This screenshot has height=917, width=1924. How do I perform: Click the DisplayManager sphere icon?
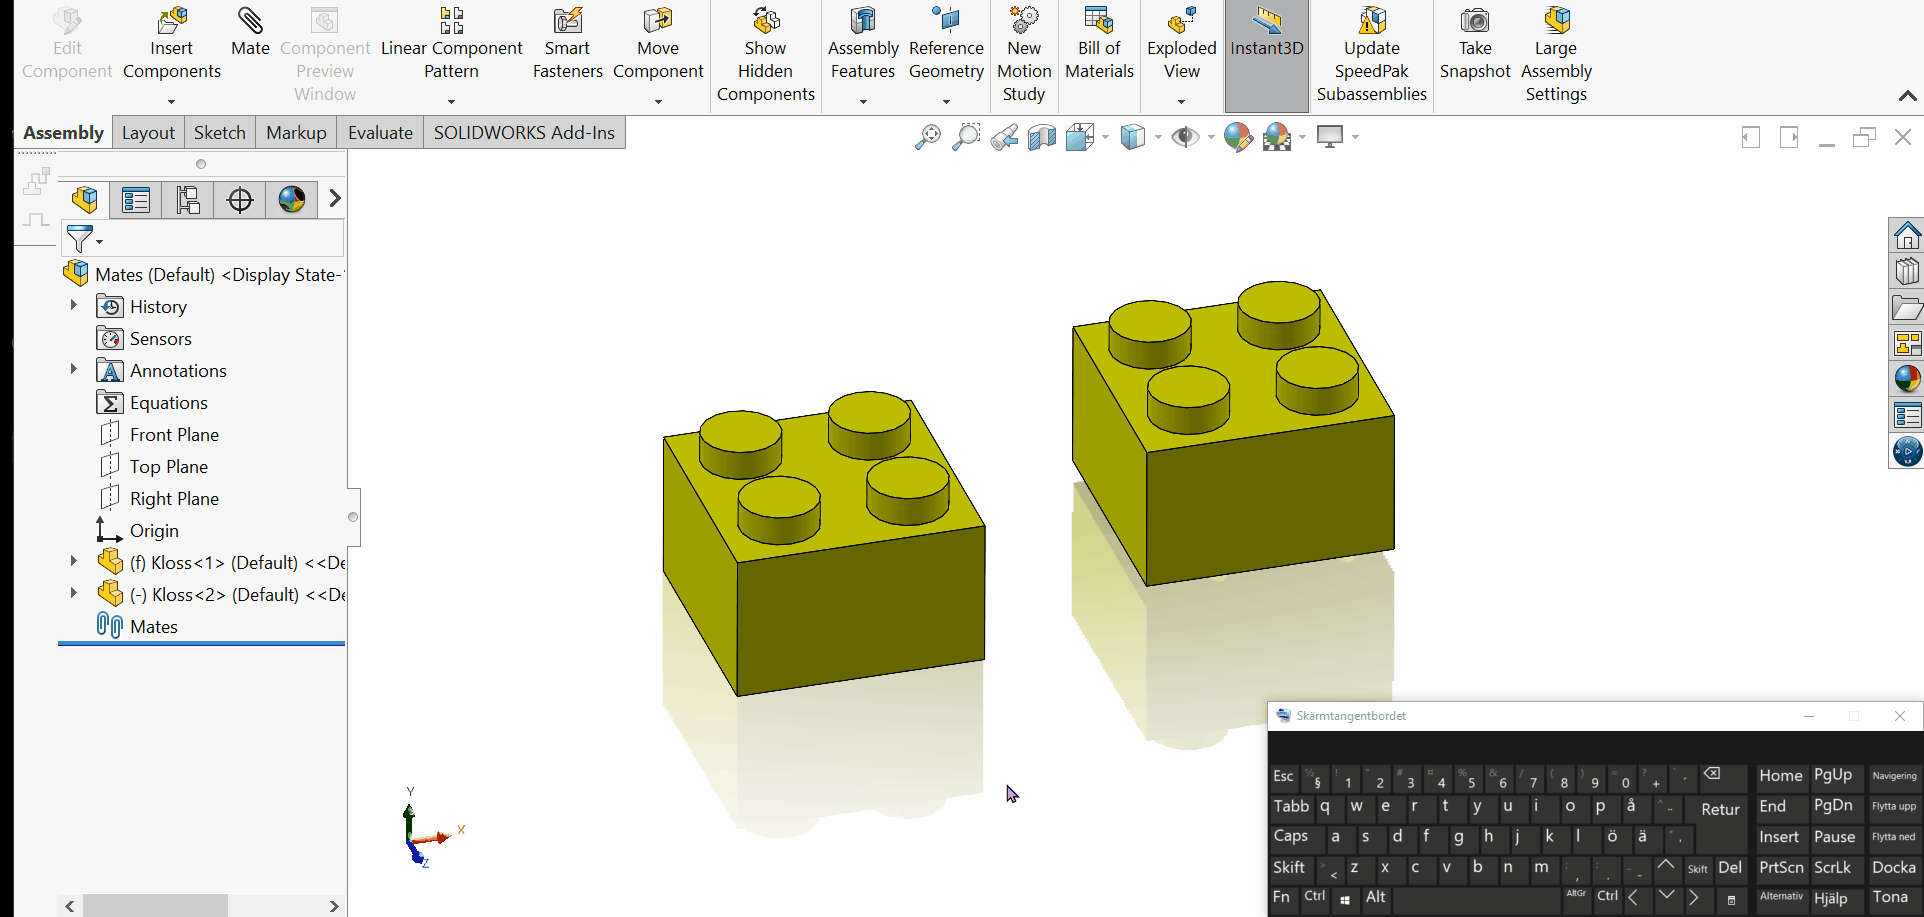[292, 200]
